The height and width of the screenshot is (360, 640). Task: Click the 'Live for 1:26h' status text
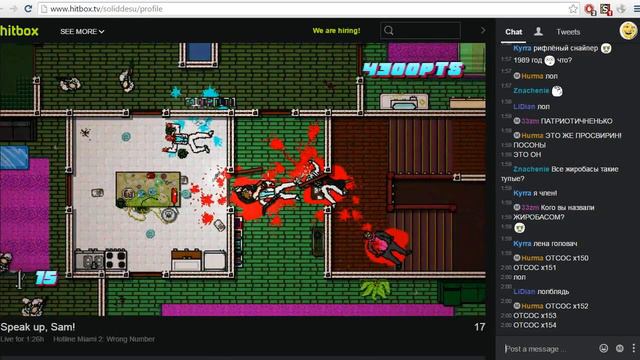(22, 339)
